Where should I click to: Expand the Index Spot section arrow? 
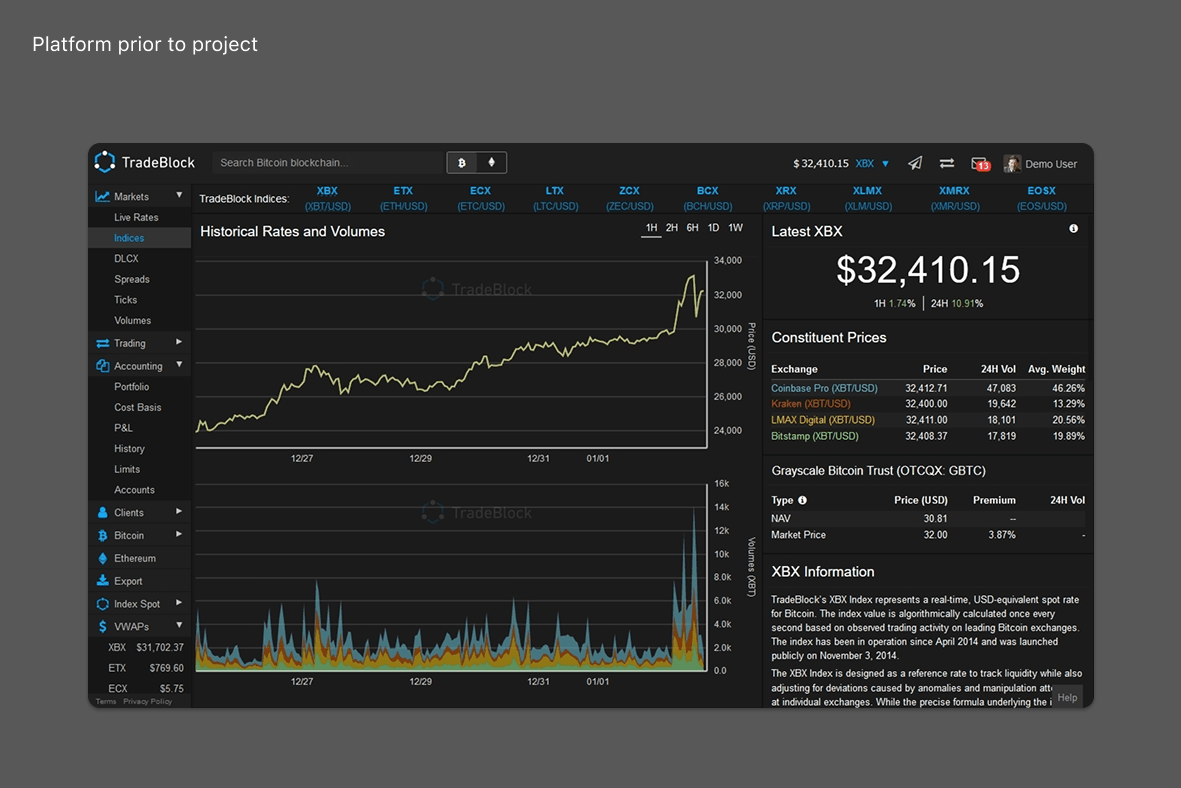tap(179, 603)
